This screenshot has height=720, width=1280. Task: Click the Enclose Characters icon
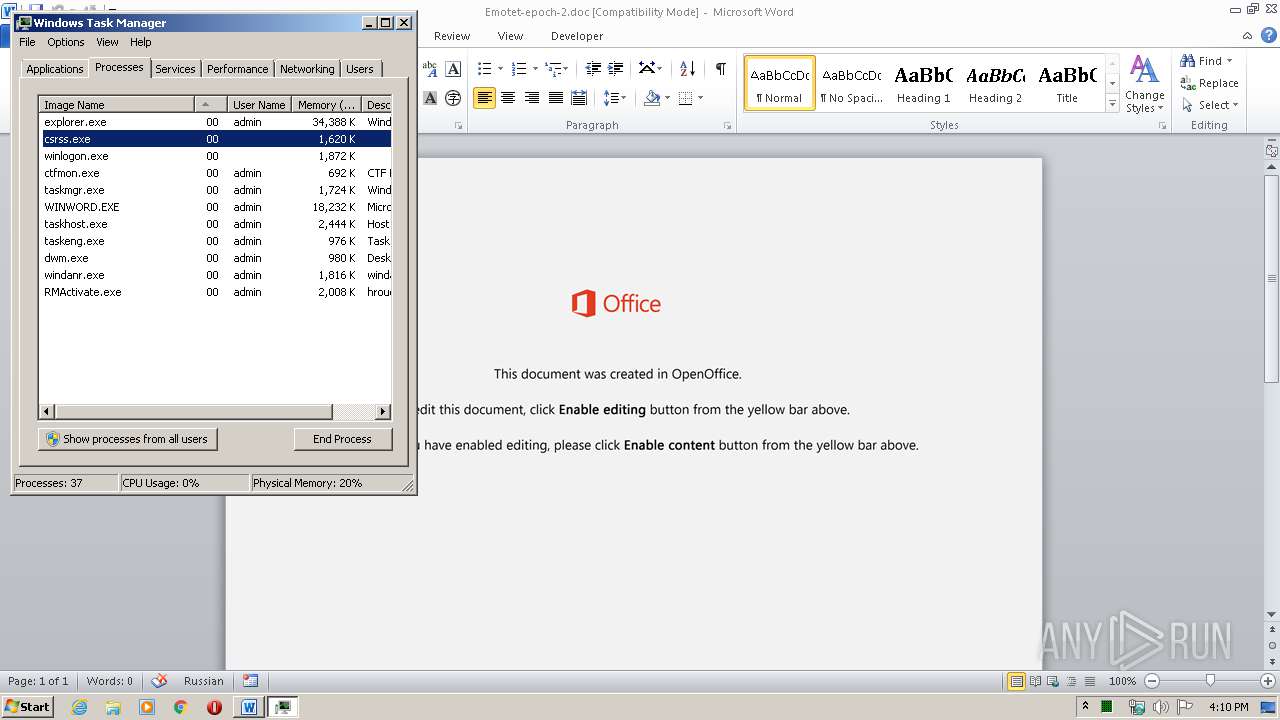[x=453, y=97]
